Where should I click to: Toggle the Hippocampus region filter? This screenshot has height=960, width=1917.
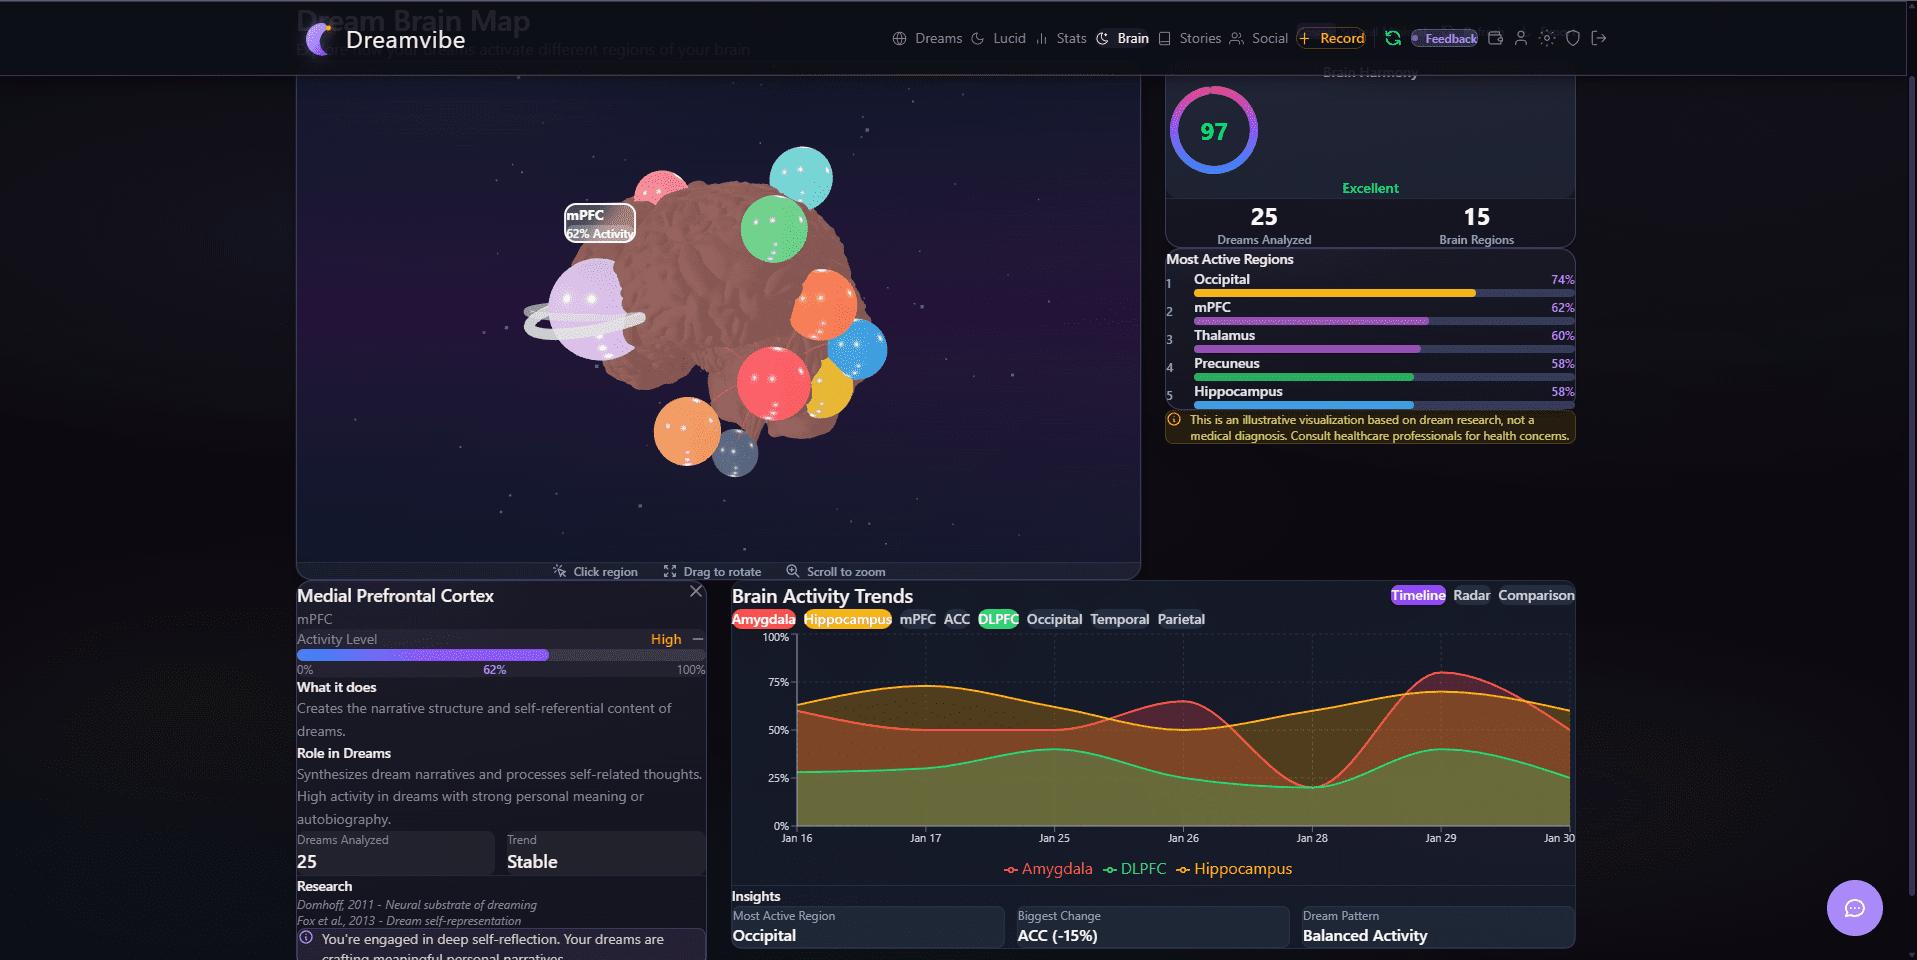[847, 619]
